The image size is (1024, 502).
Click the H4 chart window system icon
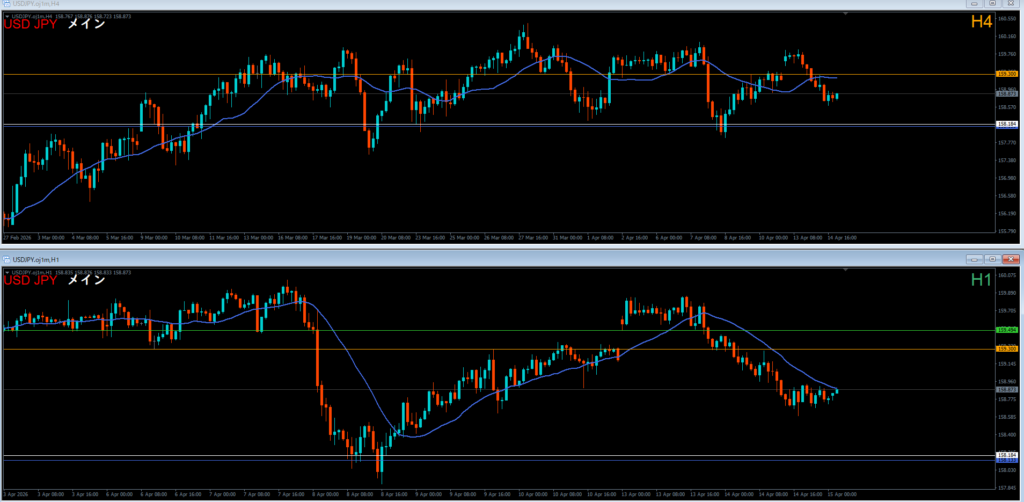6,5
